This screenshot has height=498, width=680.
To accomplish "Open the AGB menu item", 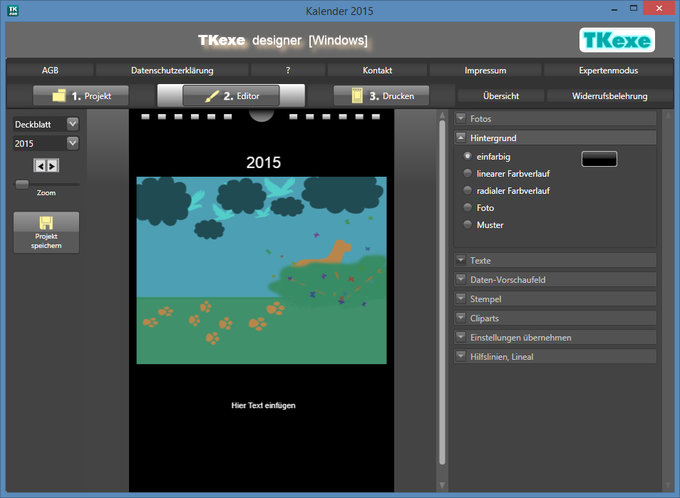I will coord(50,70).
